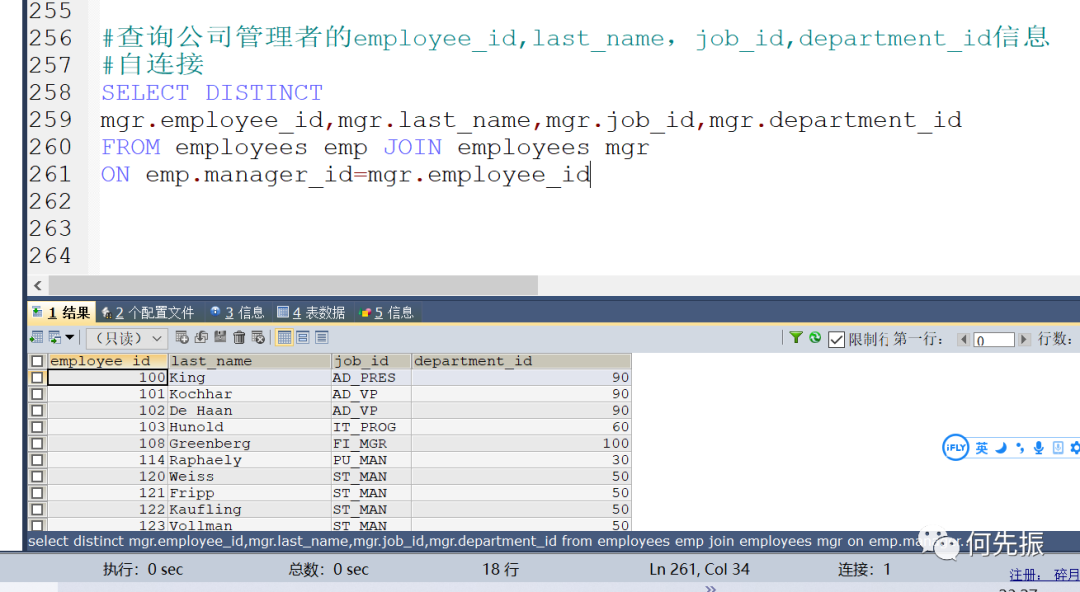Check the row checkbox for Raphaely
The width and height of the screenshot is (1080, 592).
click(37, 460)
